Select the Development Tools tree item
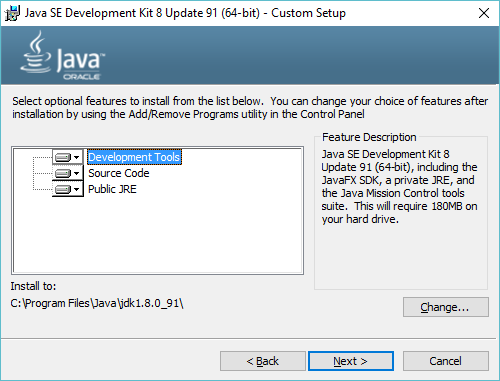The height and width of the screenshot is (381, 500). click(134, 157)
